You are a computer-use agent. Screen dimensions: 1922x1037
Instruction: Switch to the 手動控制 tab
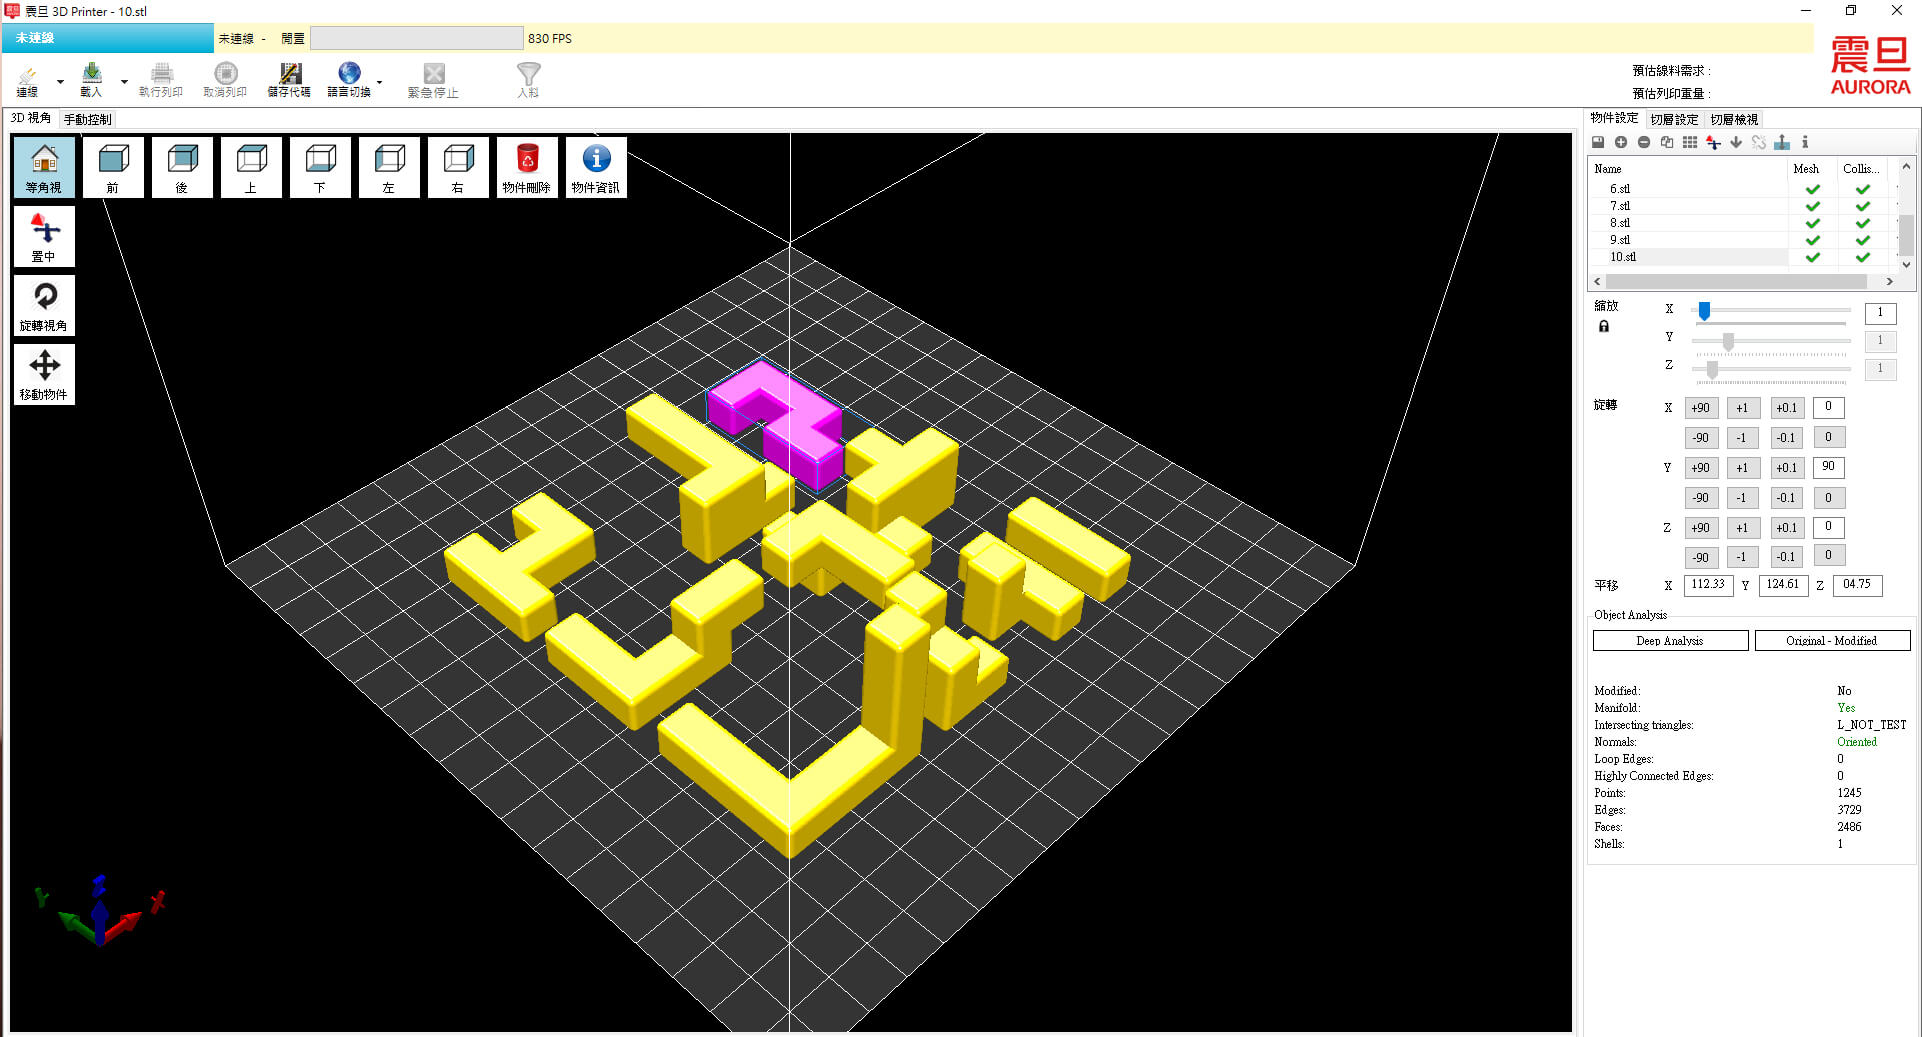pos(88,119)
